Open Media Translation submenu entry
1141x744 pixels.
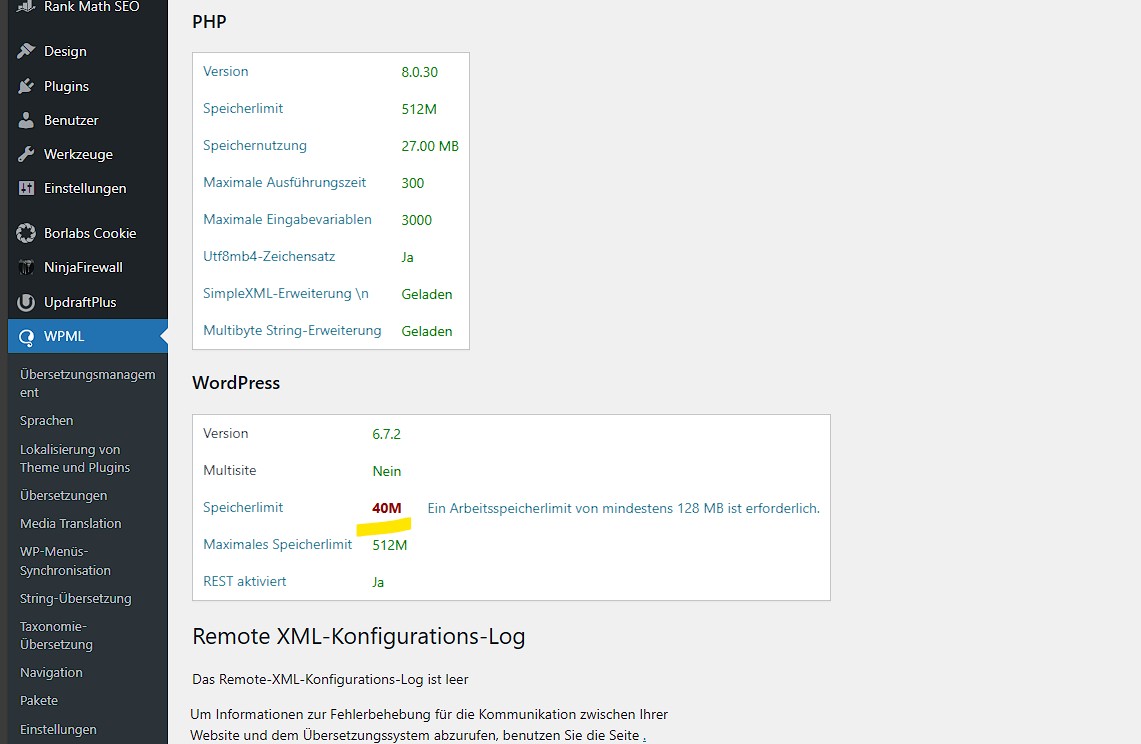point(70,523)
